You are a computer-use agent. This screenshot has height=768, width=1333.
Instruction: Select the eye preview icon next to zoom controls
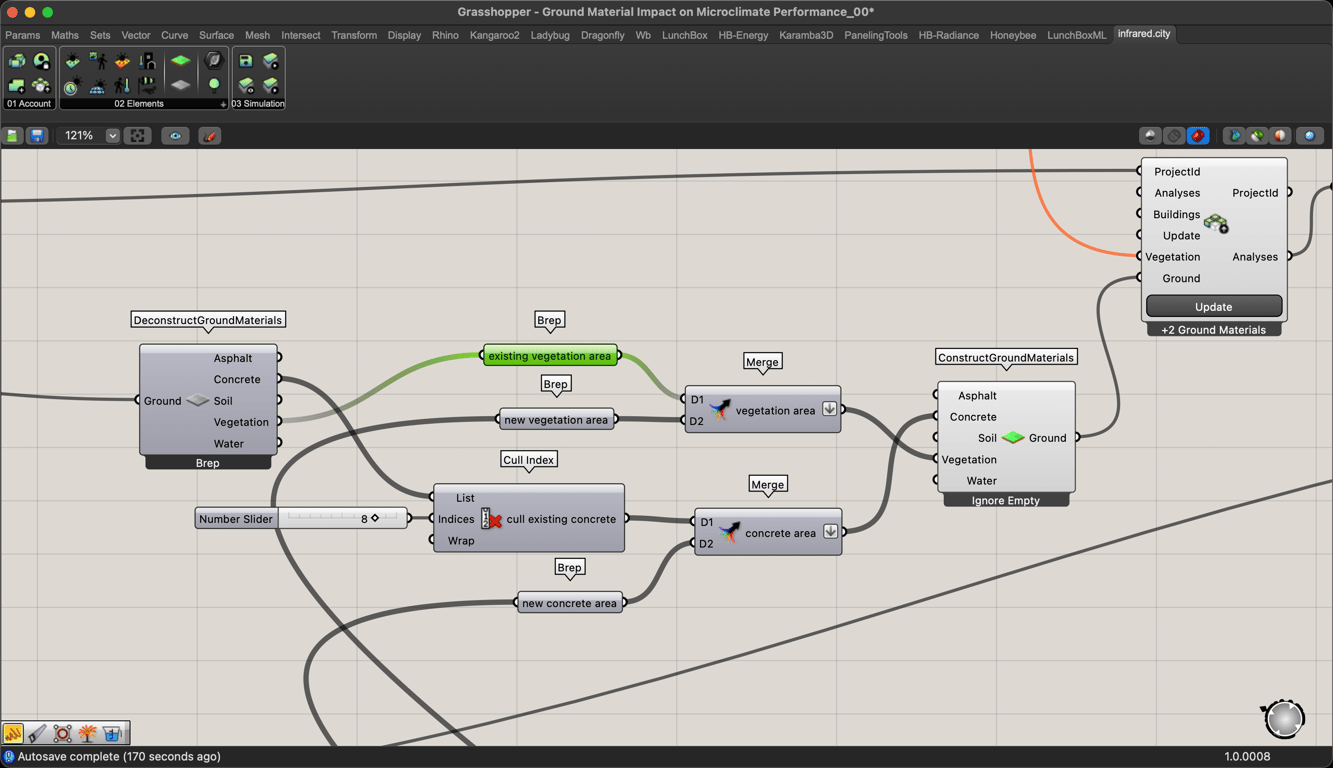point(175,135)
